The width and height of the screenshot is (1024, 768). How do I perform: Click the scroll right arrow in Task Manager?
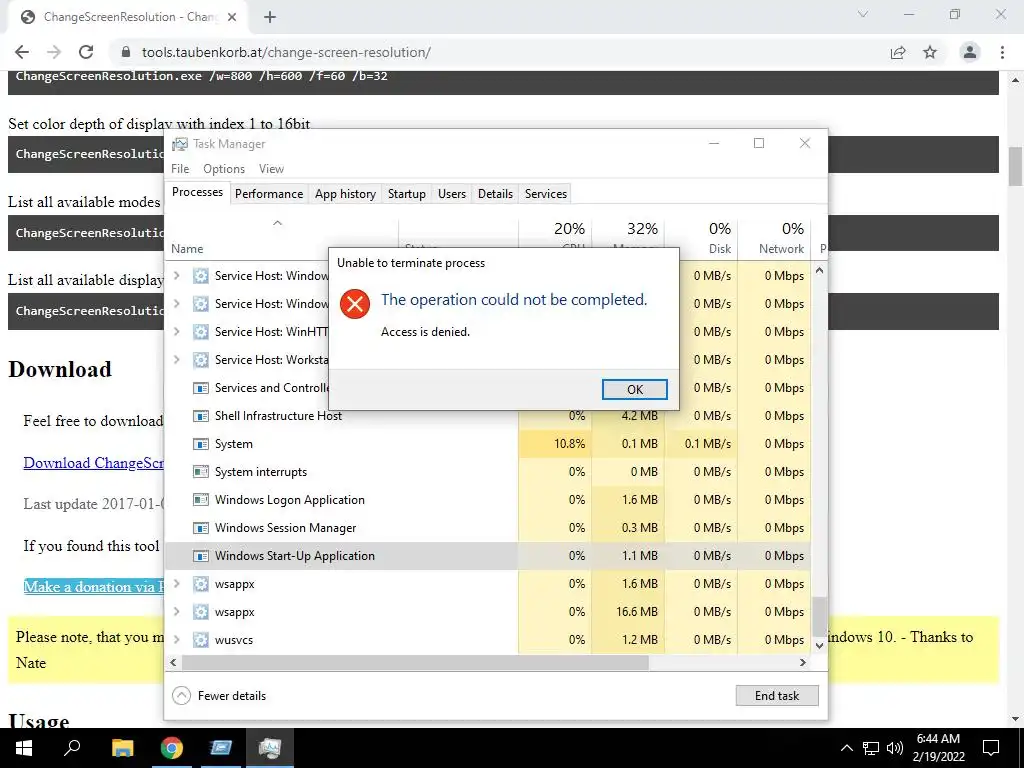(x=803, y=662)
